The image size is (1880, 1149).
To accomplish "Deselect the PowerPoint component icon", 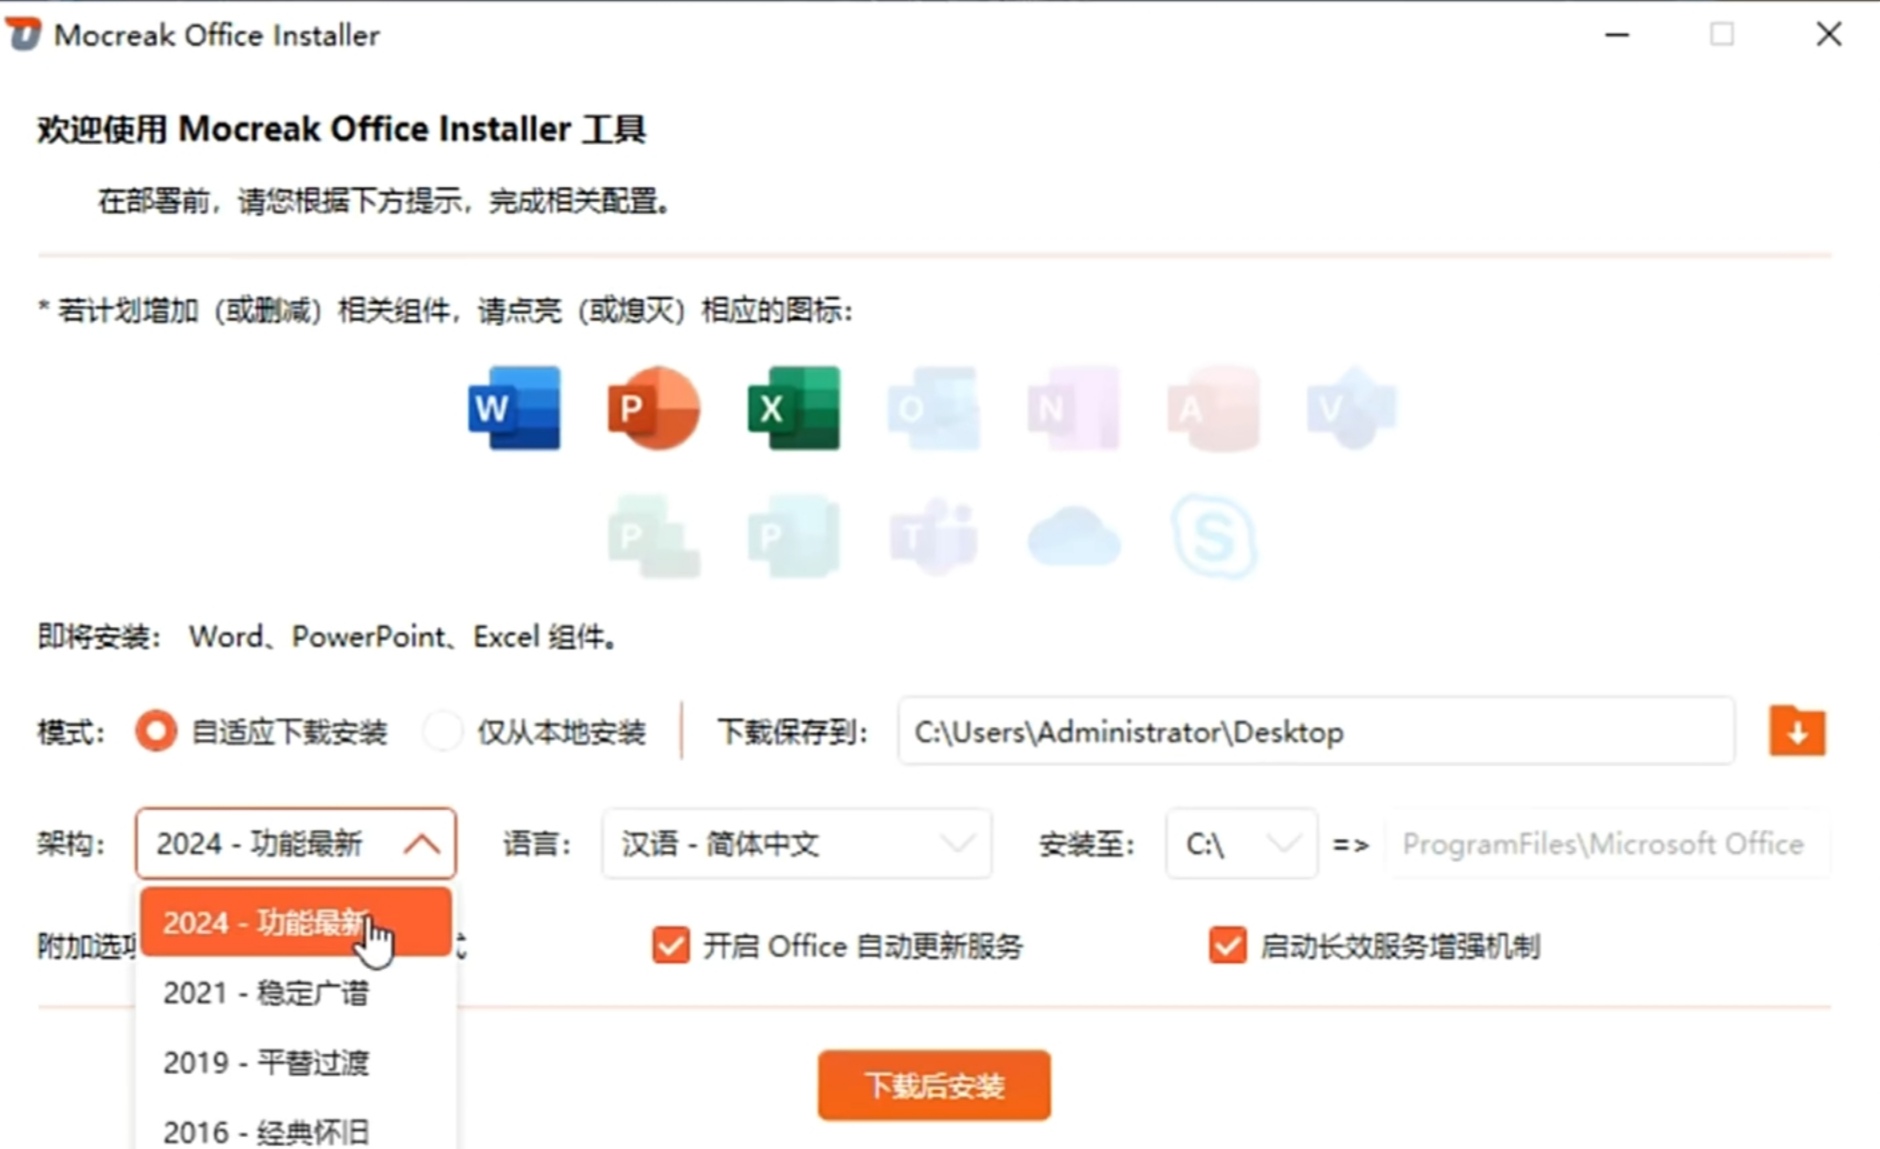I will point(654,408).
